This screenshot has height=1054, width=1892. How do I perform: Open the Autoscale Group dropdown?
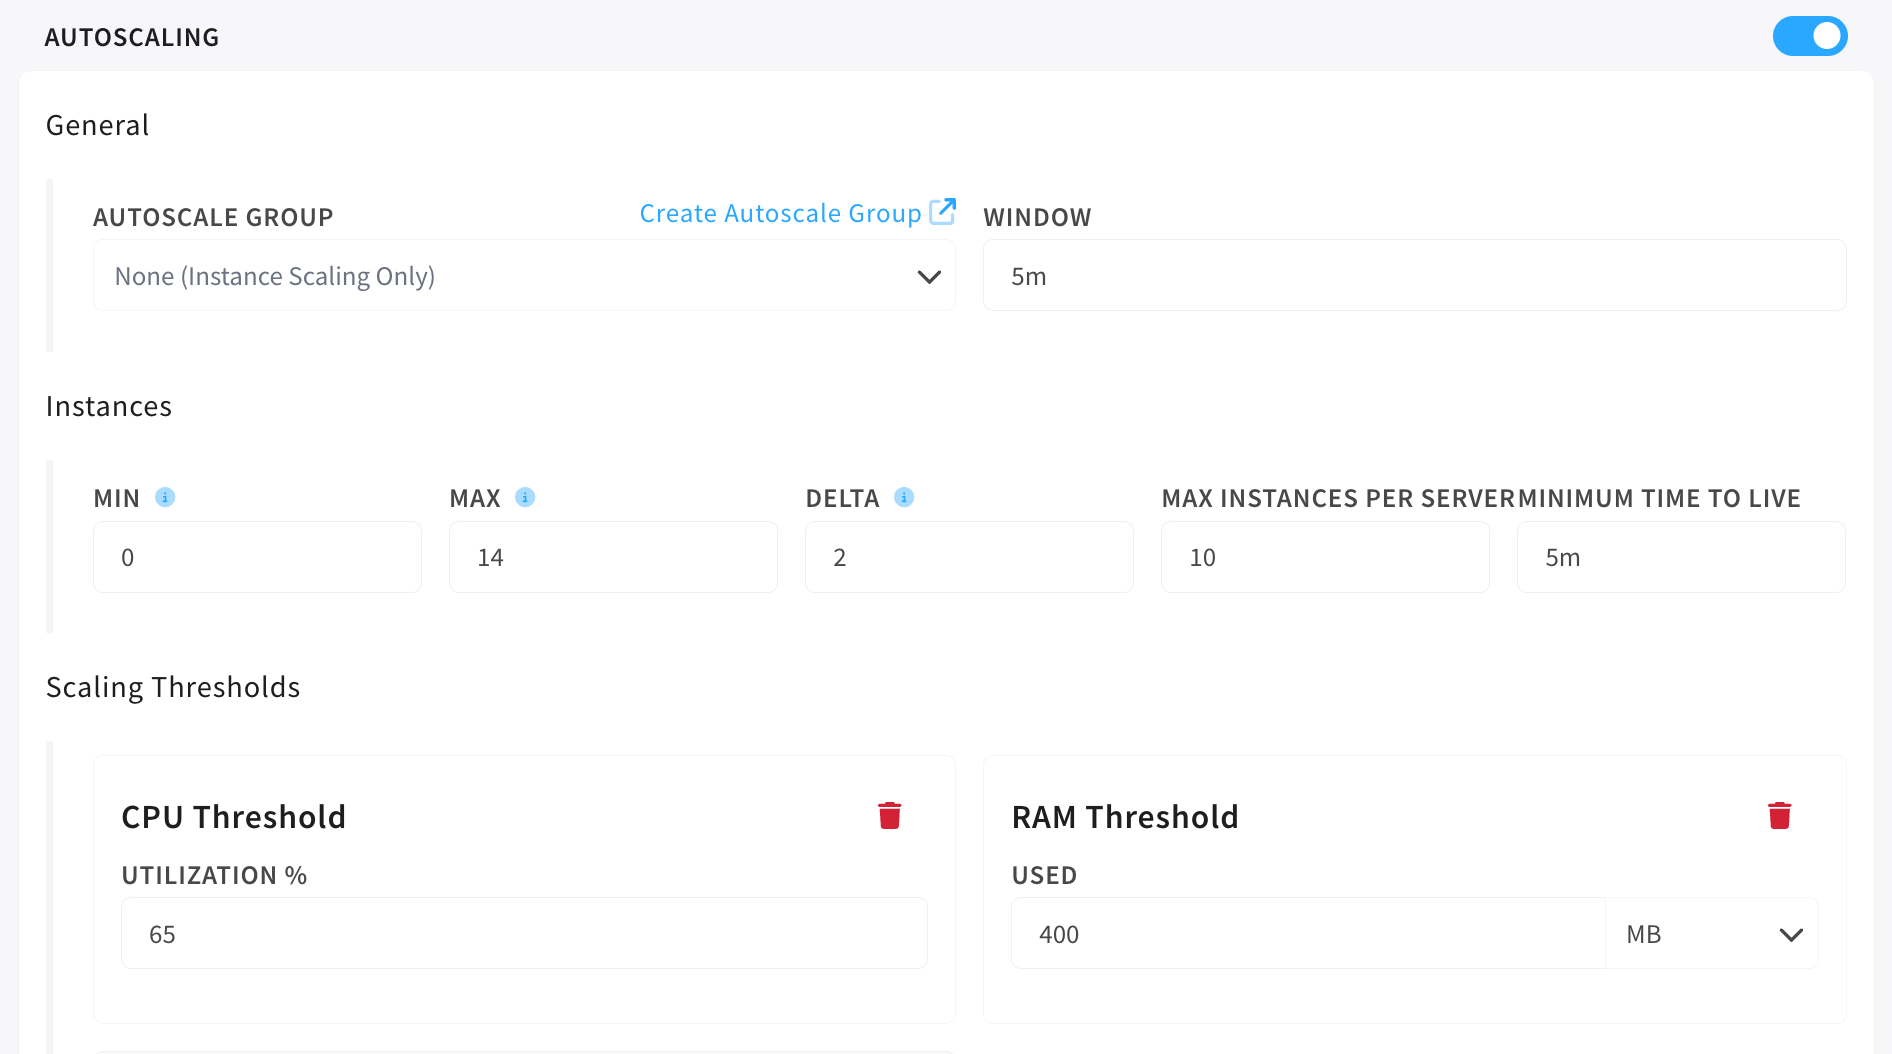pyautogui.click(x=524, y=276)
